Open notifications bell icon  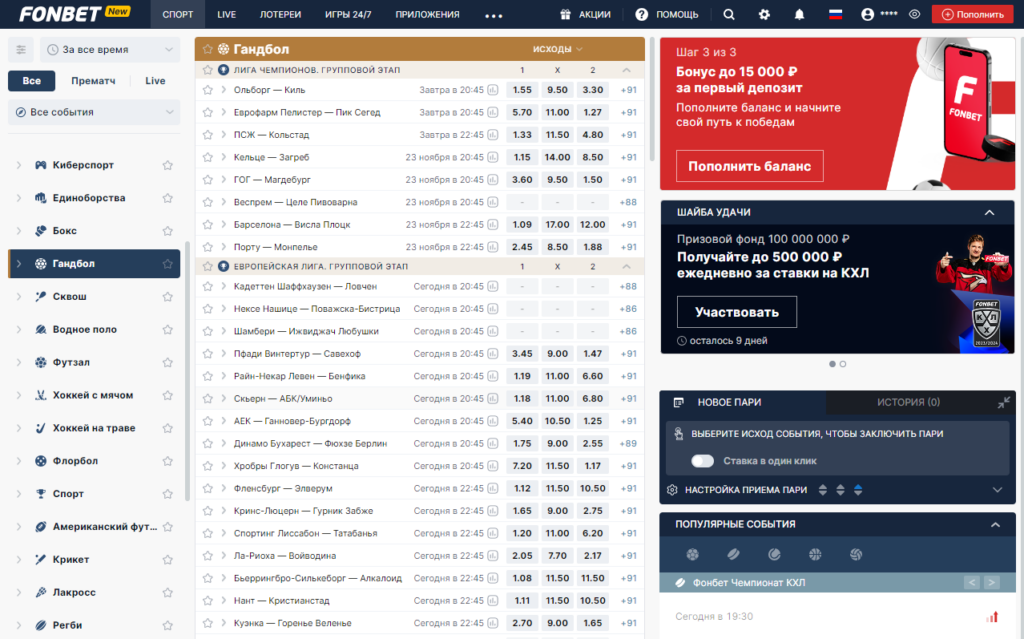799,14
